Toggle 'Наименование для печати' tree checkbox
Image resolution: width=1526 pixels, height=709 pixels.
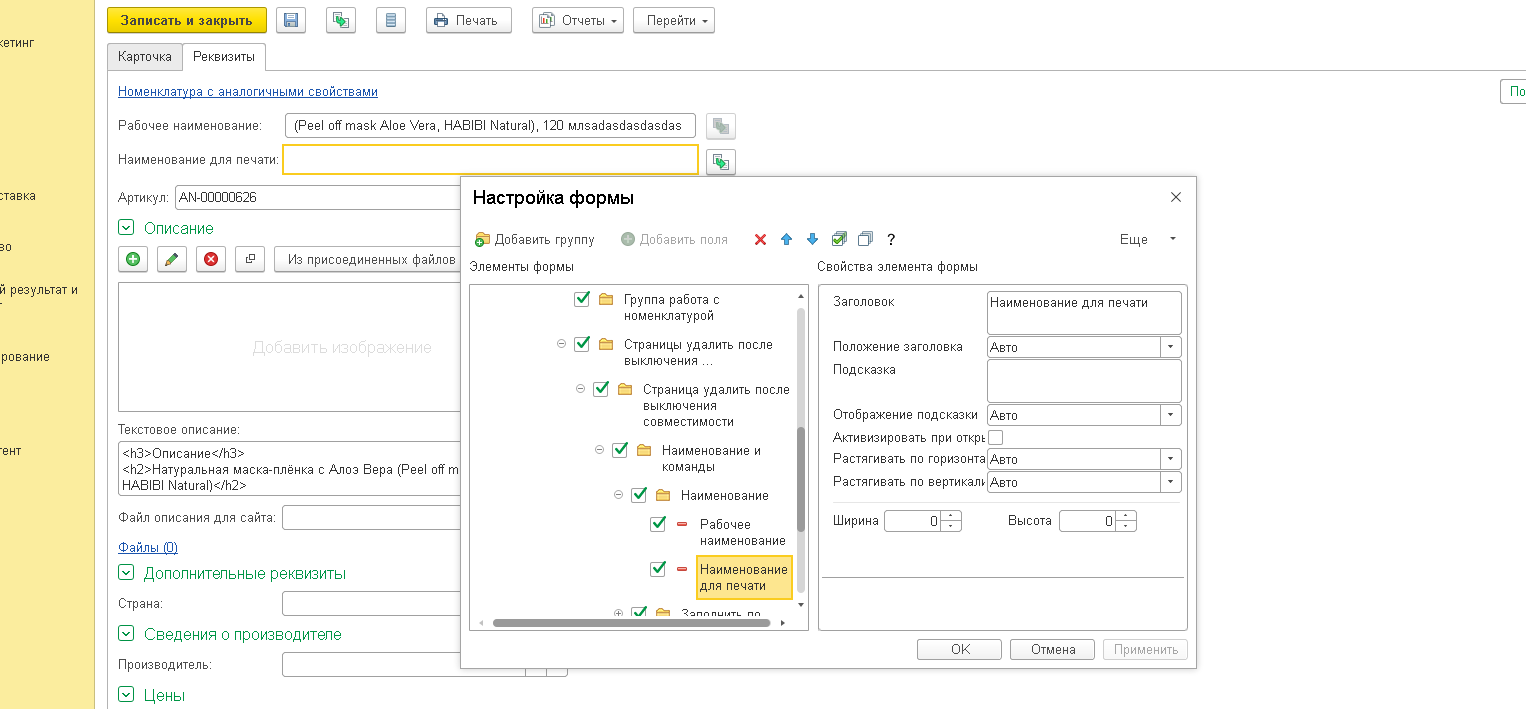(x=658, y=569)
